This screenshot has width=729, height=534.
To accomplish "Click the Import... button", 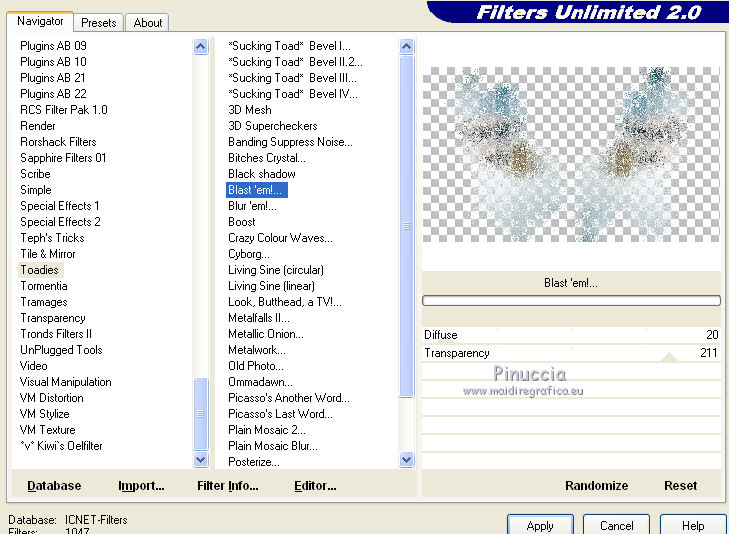I will click(x=141, y=486).
